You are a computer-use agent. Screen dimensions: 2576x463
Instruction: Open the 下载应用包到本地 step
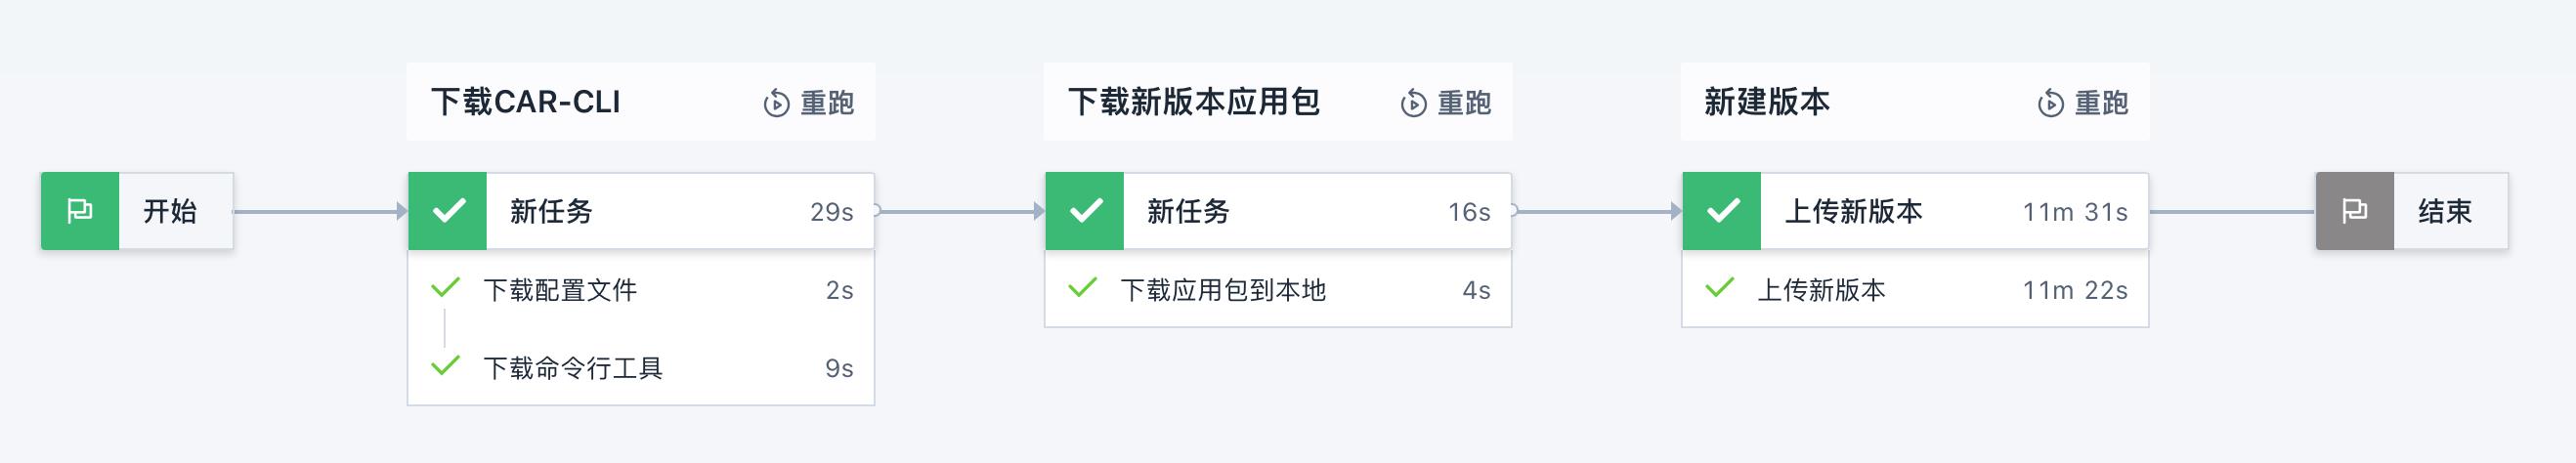1278,290
